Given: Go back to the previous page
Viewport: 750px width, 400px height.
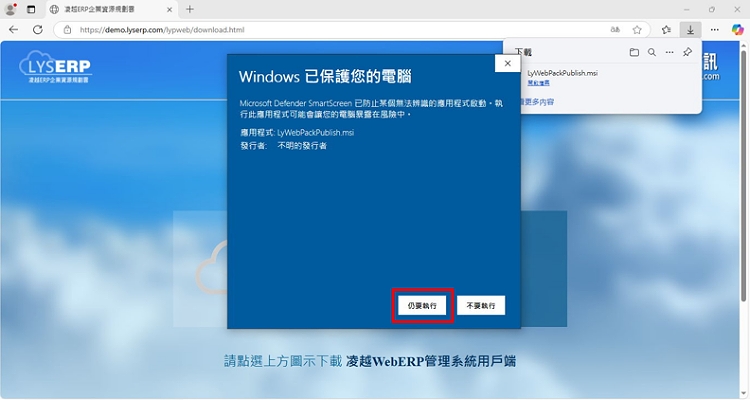Looking at the screenshot, I should click(14, 30).
